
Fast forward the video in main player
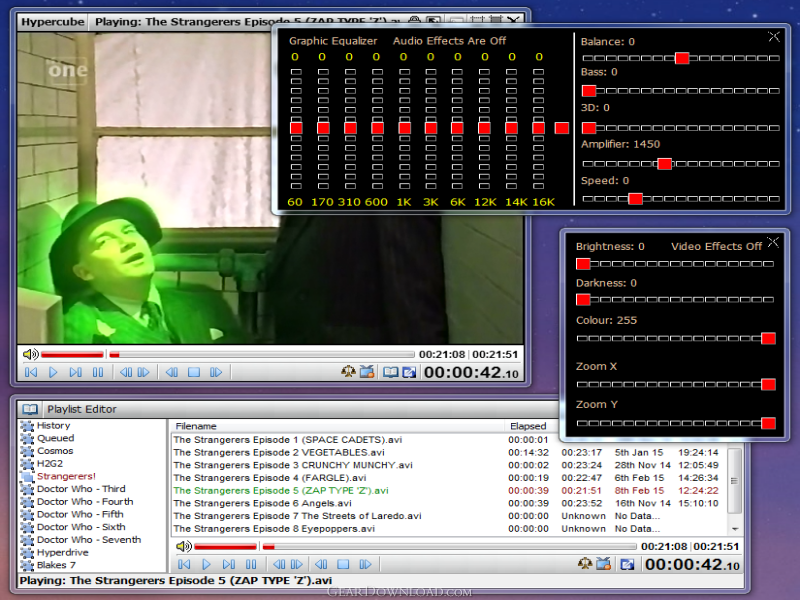tap(216, 372)
